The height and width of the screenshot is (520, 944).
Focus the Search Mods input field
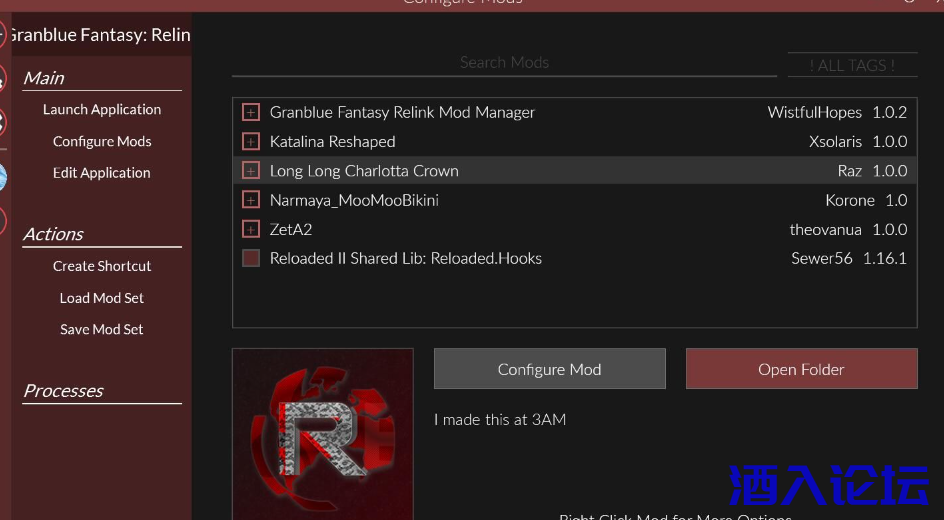click(x=504, y=63)
